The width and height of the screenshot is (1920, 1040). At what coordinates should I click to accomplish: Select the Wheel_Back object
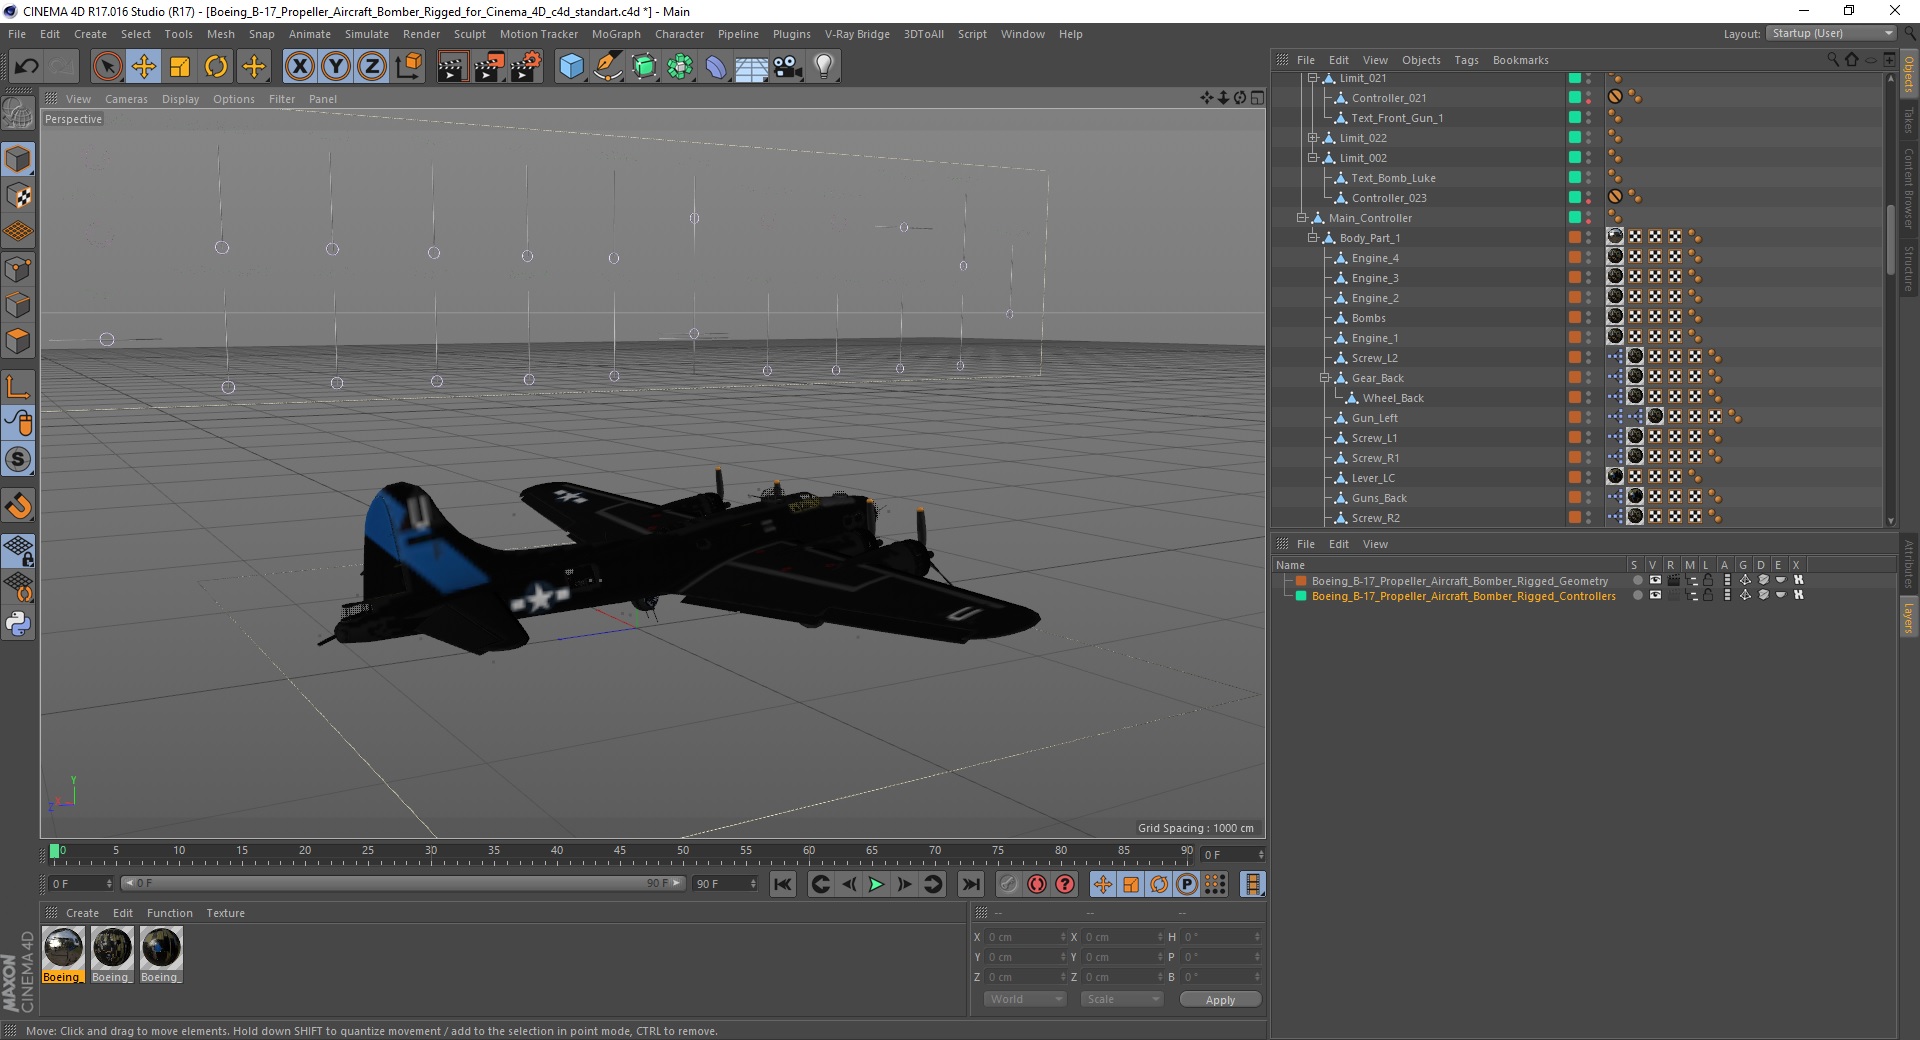pos(1393,398)
